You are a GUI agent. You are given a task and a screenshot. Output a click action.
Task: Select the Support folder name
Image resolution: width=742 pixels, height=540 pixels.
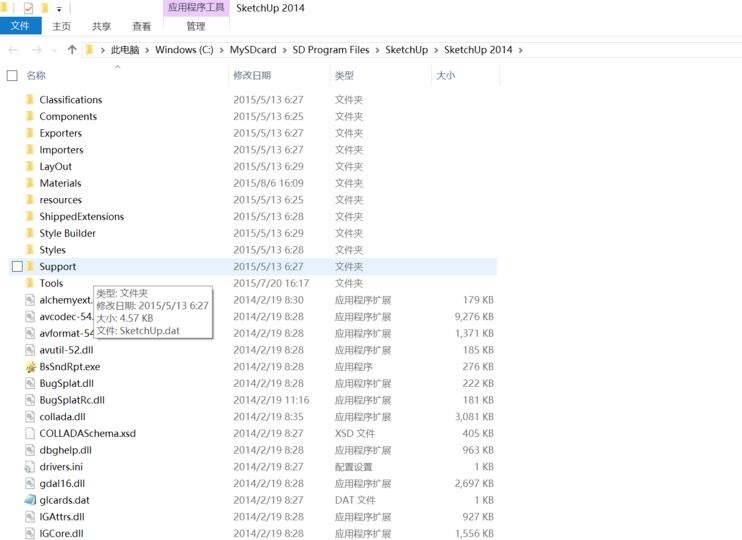58,266
